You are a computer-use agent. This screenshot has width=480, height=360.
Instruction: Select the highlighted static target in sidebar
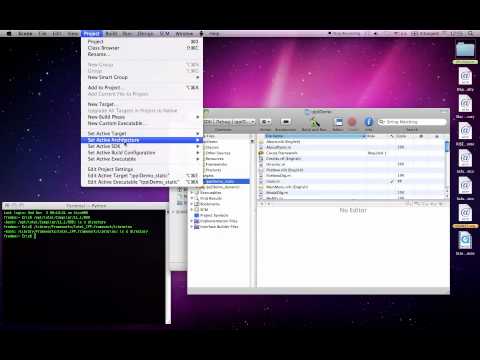(226, 181)
